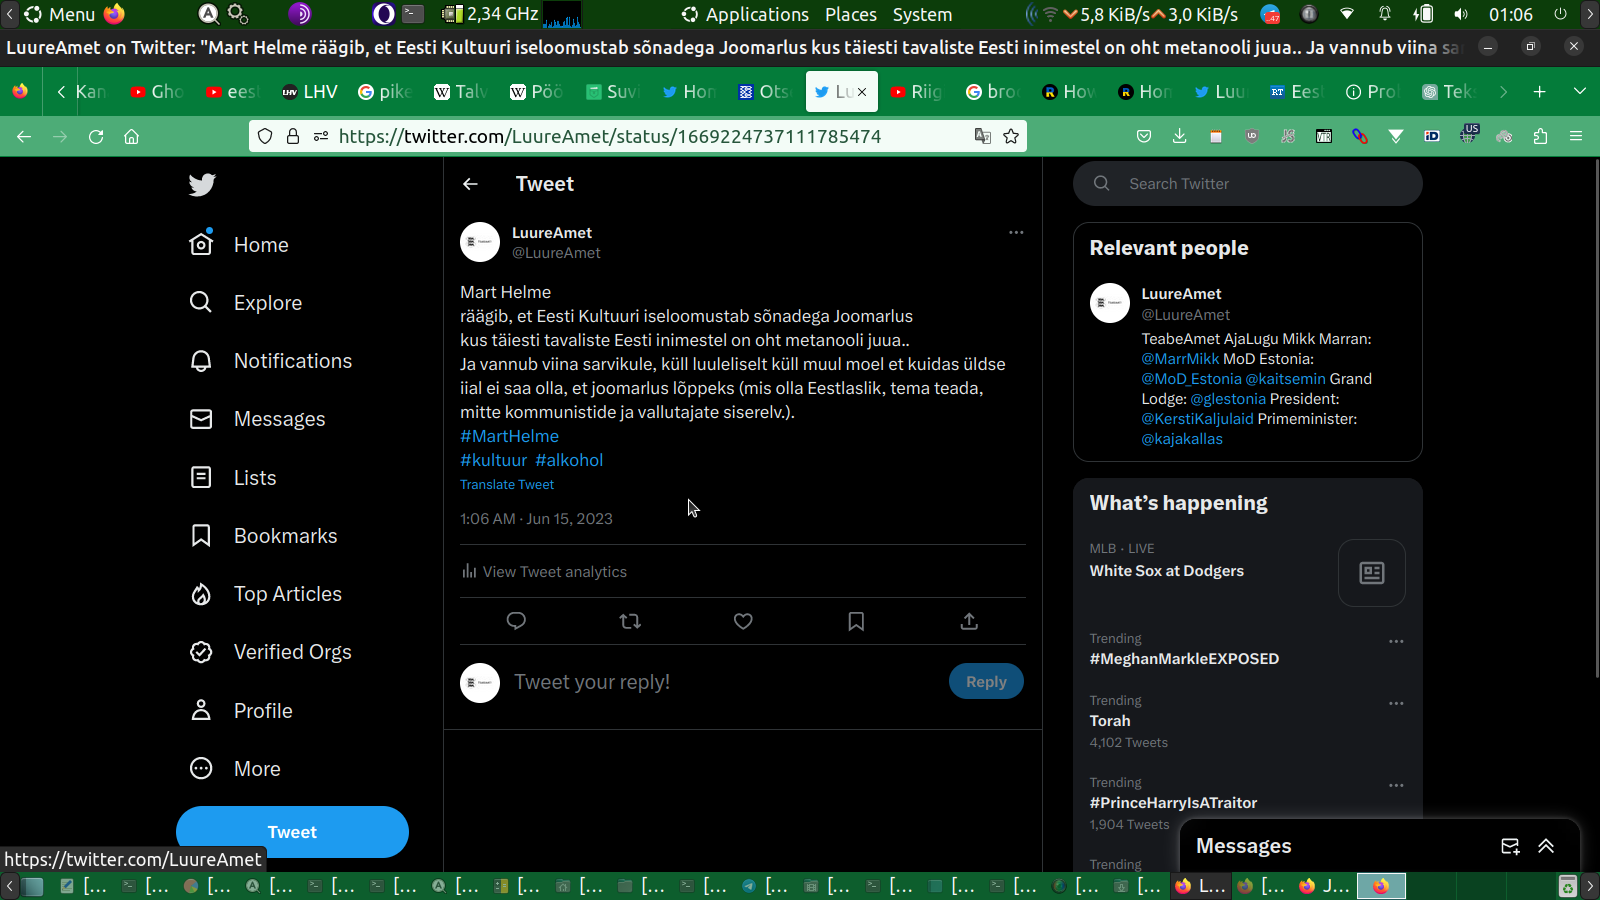The width and height of the screenshot is (1600, 900).
Task: Retweet the LuureAmet tweet
Action: (x=630, y=621)
